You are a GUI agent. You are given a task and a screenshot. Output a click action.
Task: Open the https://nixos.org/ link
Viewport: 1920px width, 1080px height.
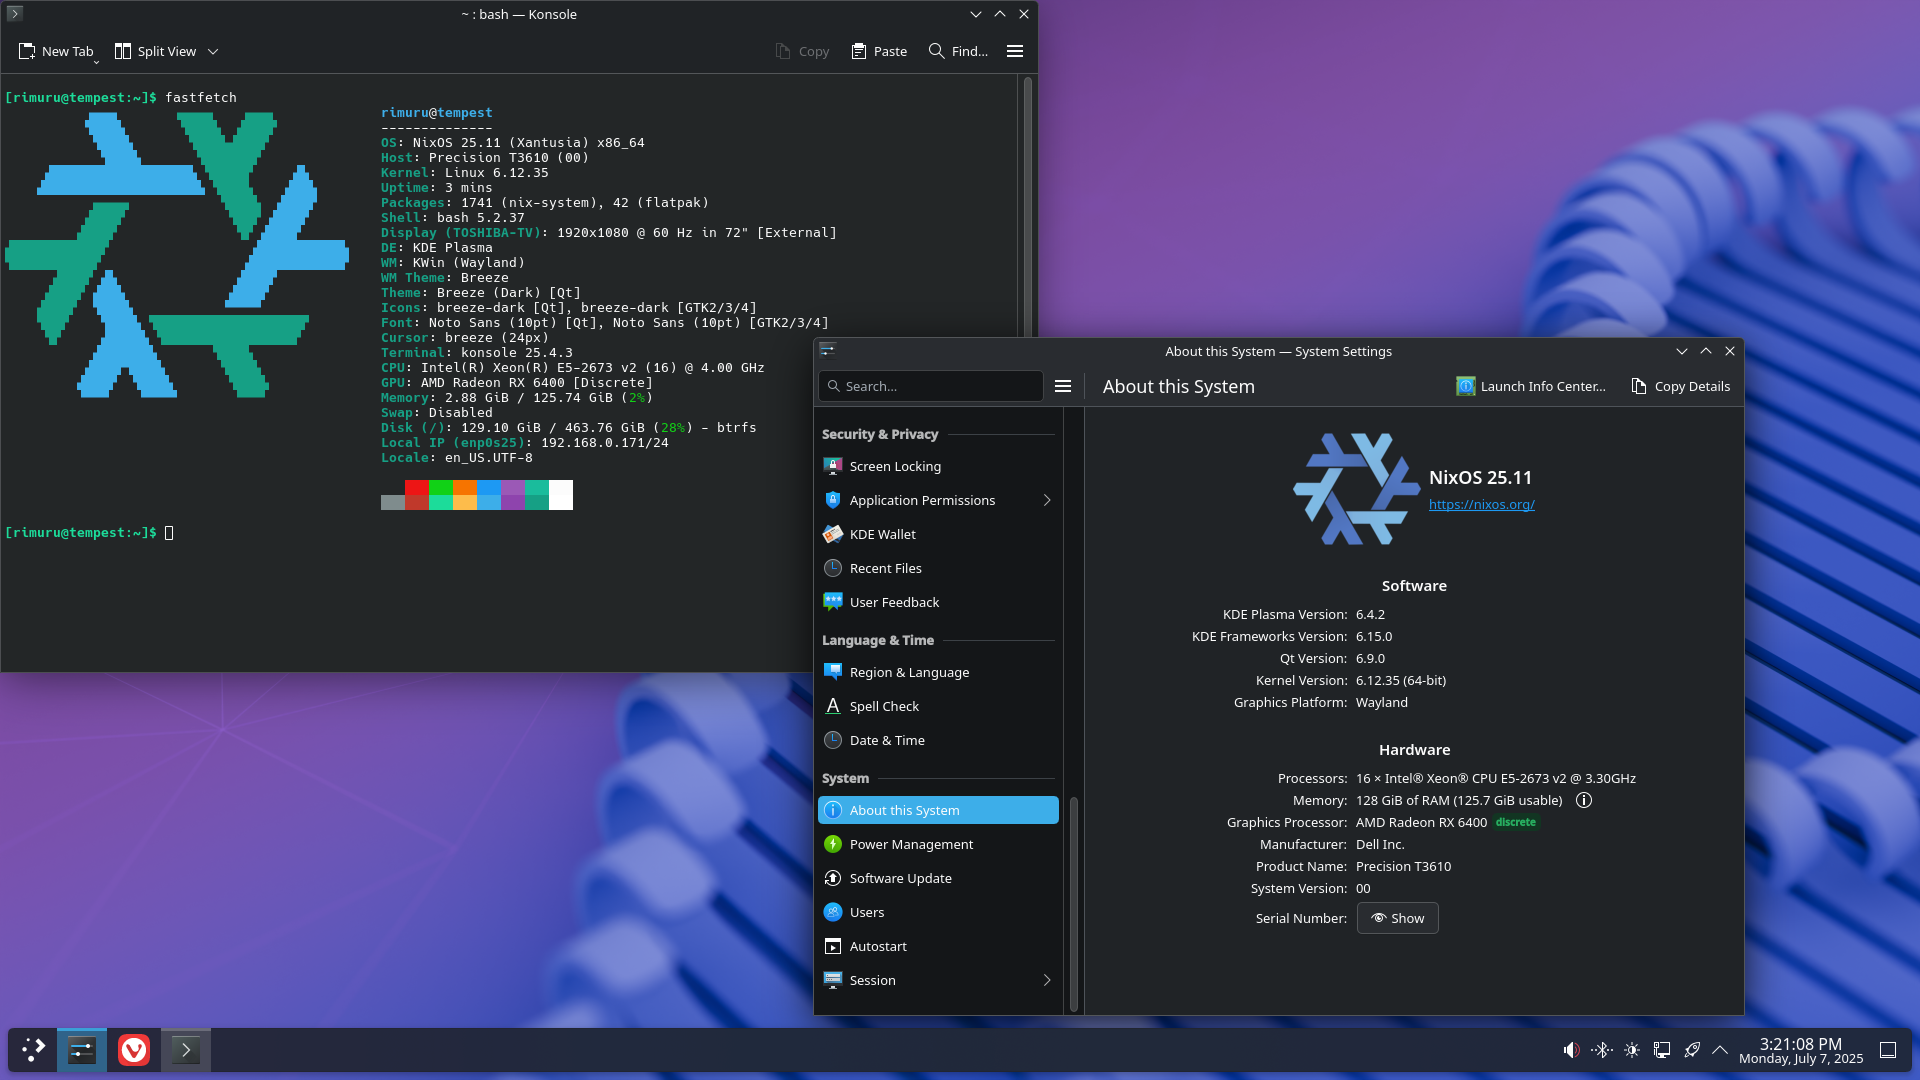1481,504
